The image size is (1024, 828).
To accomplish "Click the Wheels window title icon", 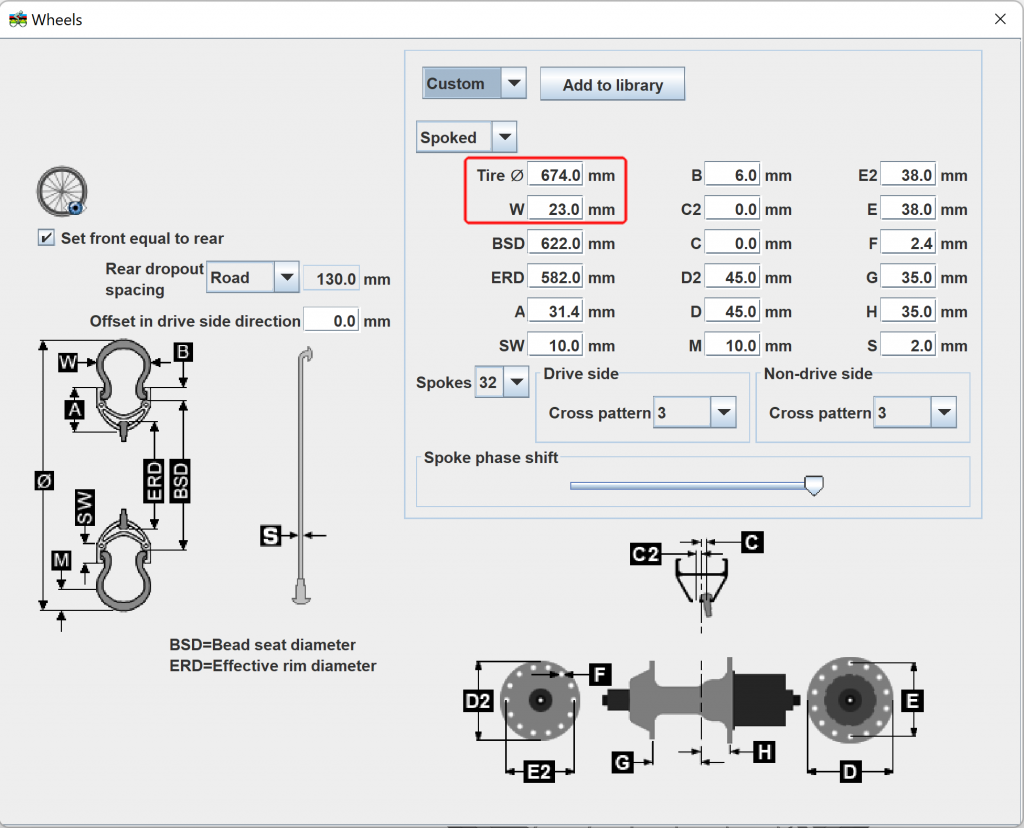I will (x=18, y=20).
